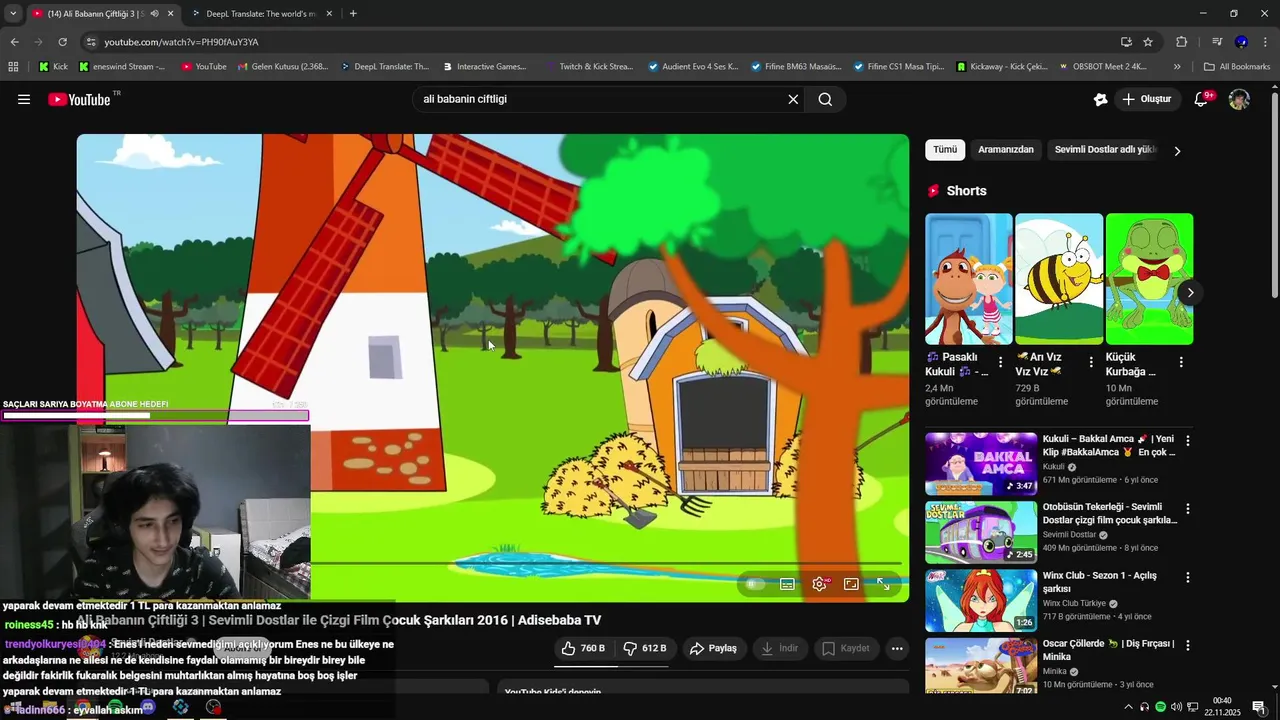1280x720 pixels.
Task: Open options for Oscar Çöllerde video
Action: pos(1188,646)
